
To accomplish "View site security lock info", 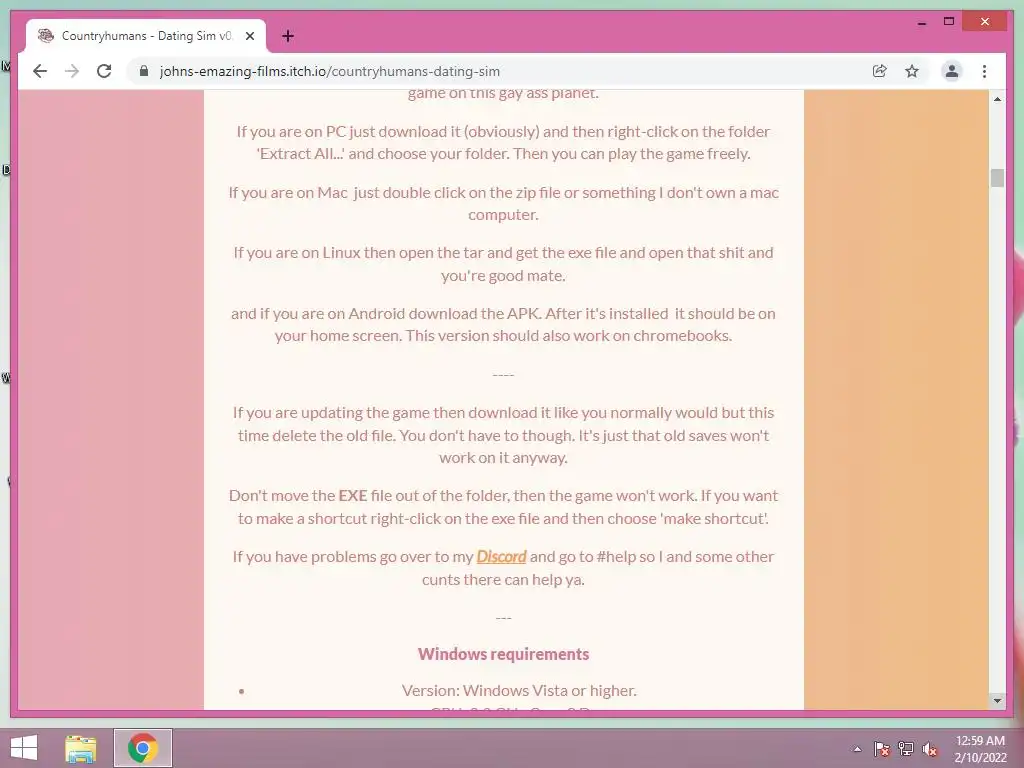I will click(144, 71).
